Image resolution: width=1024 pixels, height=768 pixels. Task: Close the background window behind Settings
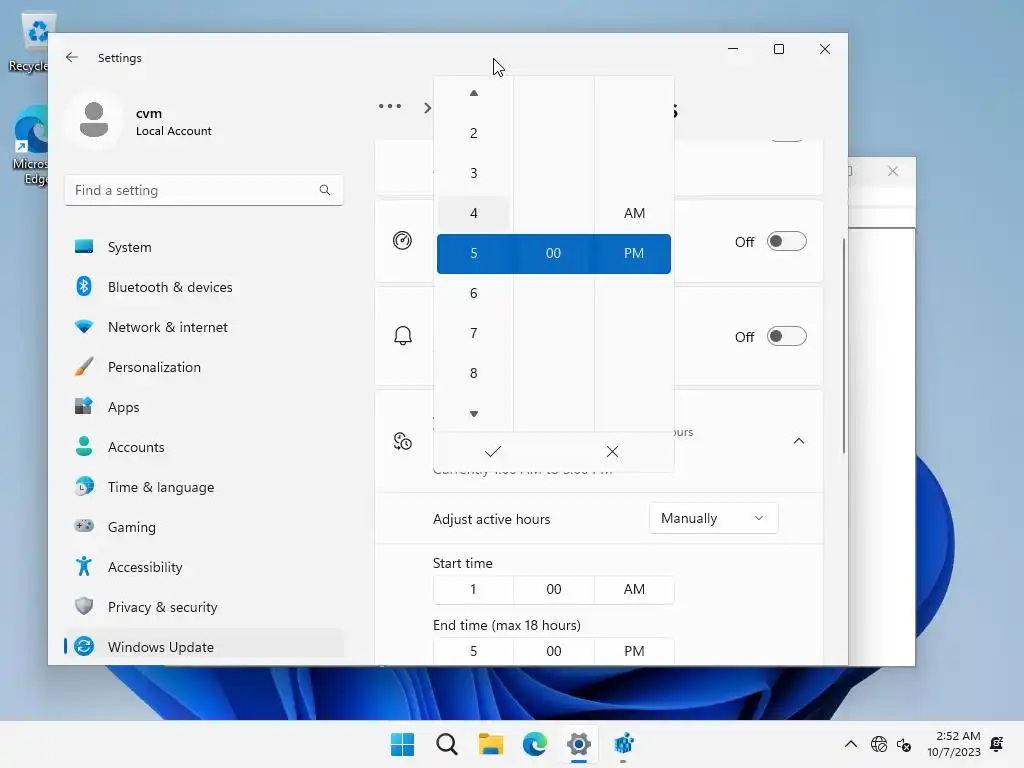[x=893, y=171]
